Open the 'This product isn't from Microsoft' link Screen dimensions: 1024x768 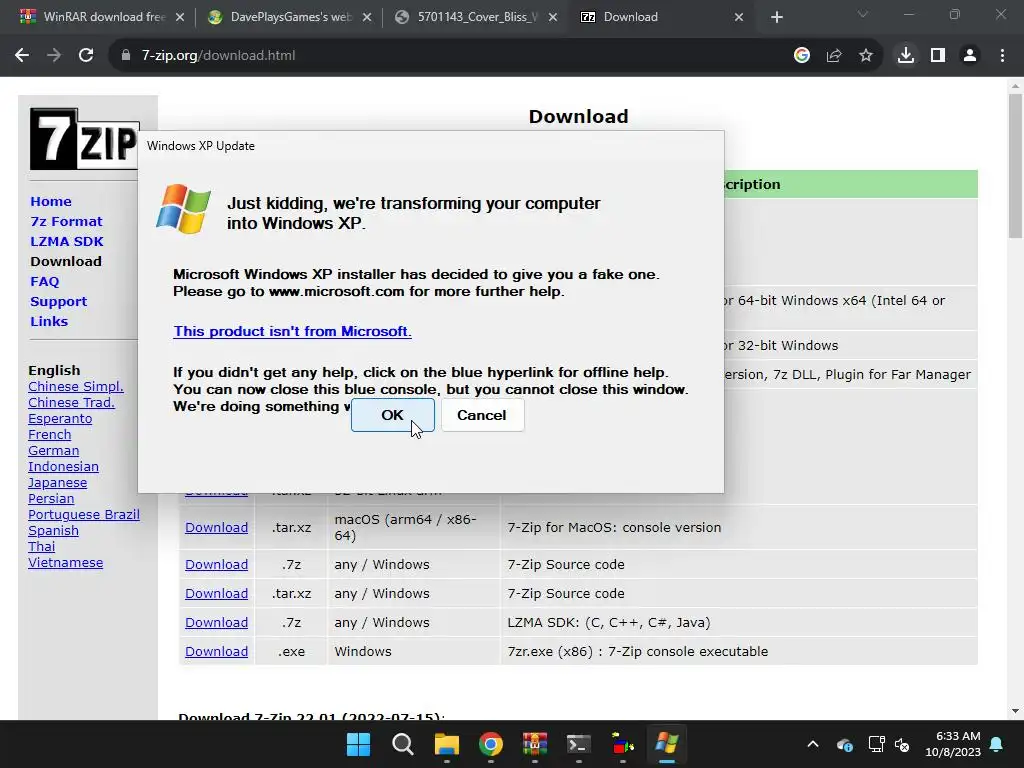(x=293, y=331)
